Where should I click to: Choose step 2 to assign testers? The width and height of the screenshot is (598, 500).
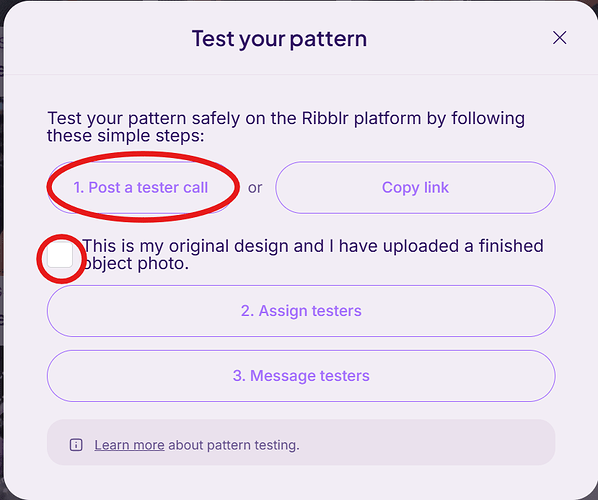coord(301,311)
